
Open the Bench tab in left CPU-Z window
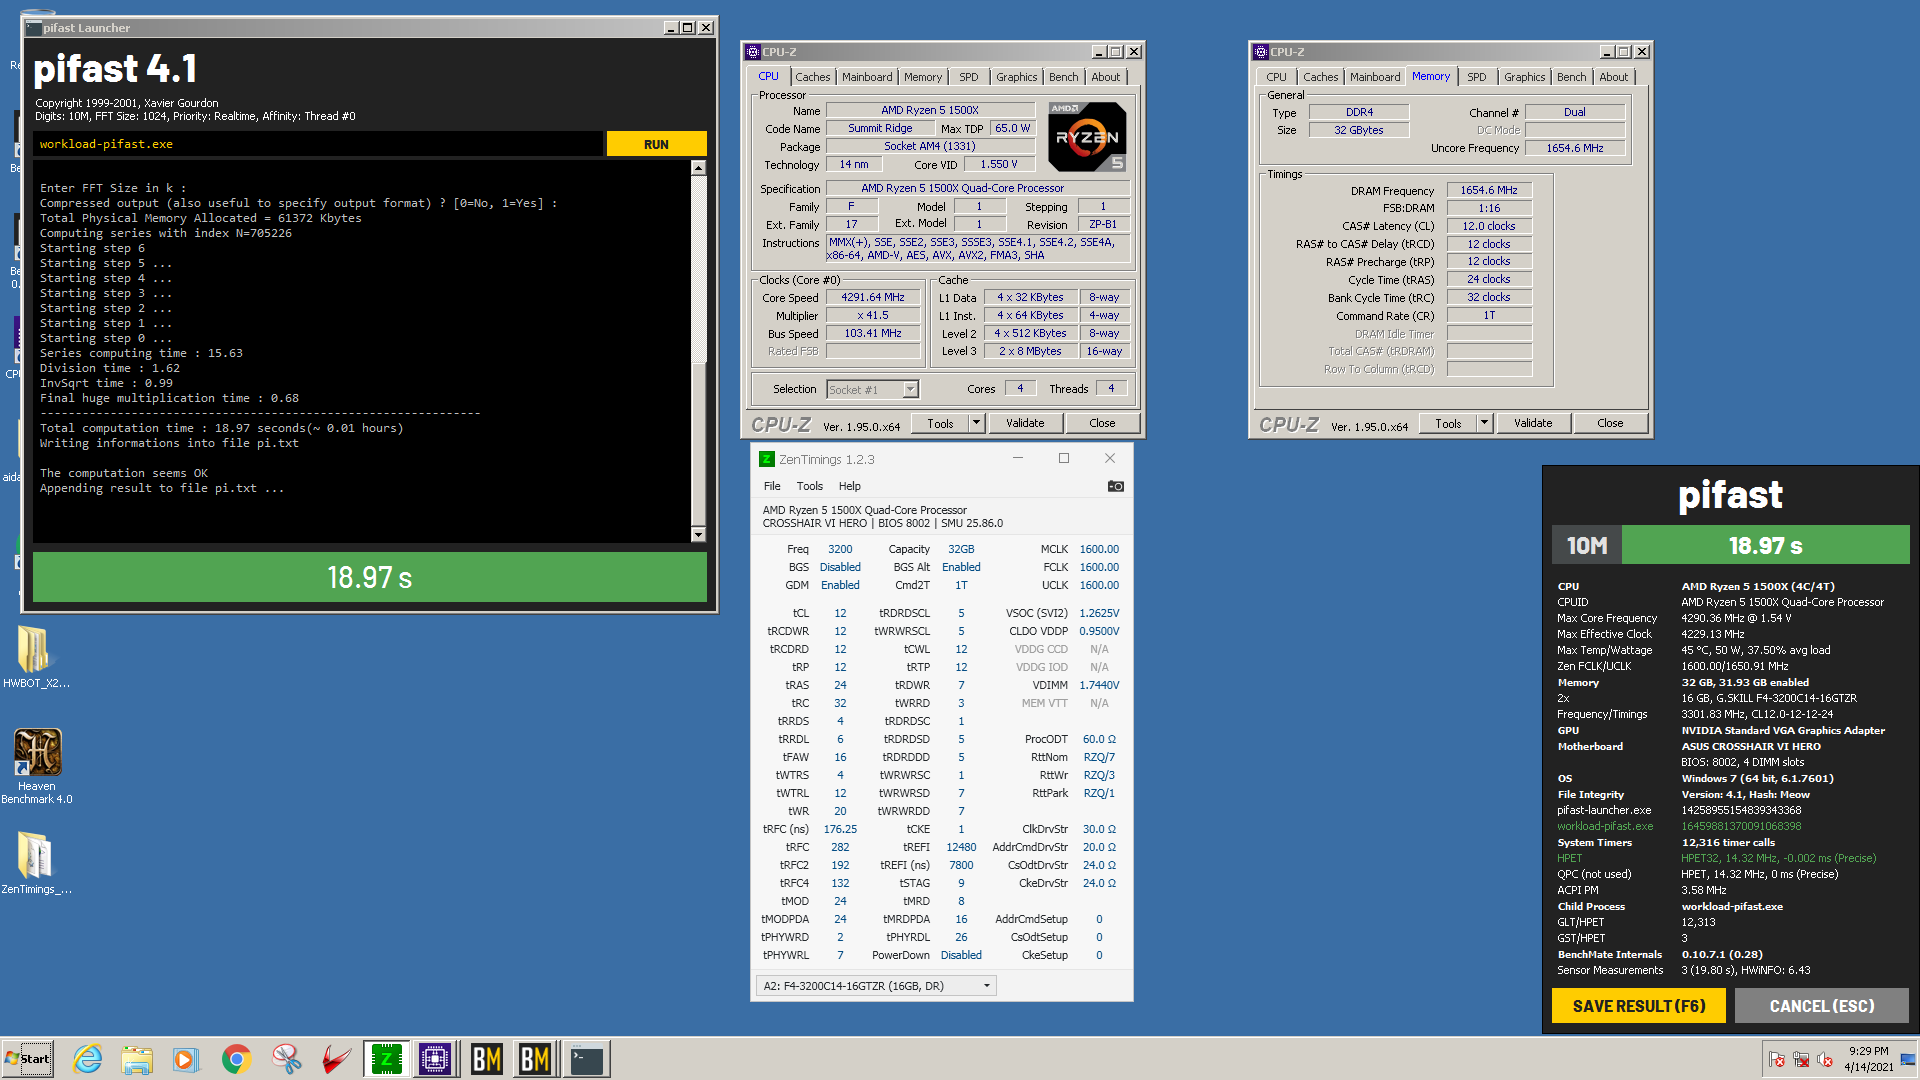point(1063,77)
